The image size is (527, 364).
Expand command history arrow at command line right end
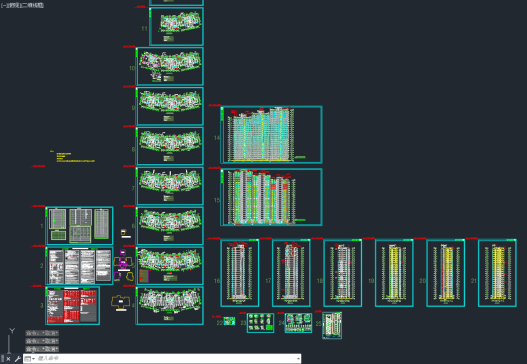(298, 359)
